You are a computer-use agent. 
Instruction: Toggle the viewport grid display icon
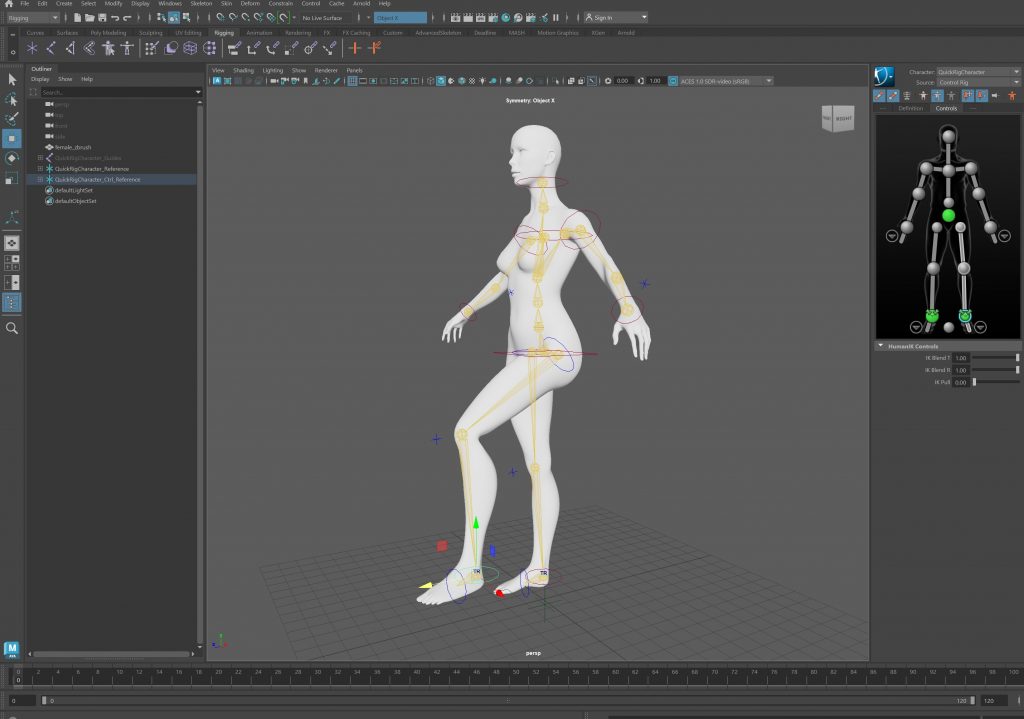[x=353, y=81]
